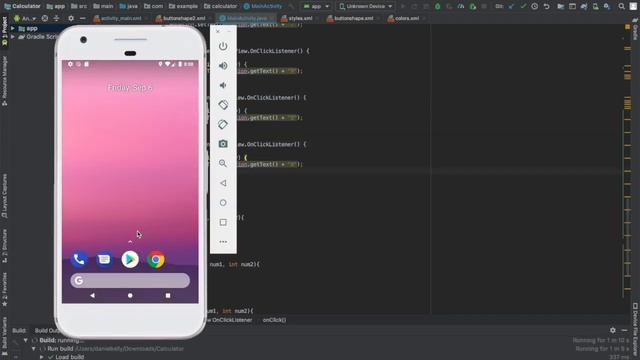
Task: Open the Play Store on the emulator
Action: (x=130, y=260)
